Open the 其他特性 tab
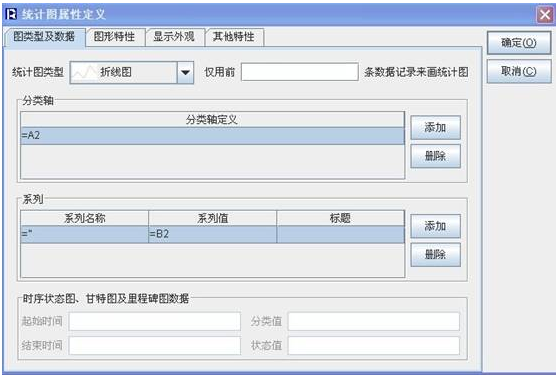Screen dimensions: 560x380 tap(234, 37)
